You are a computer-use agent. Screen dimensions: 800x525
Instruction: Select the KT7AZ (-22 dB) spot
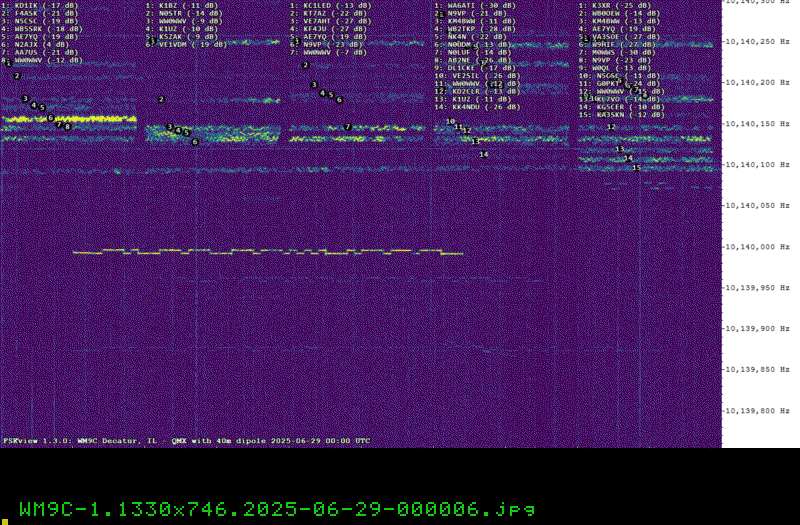[329, 13]
